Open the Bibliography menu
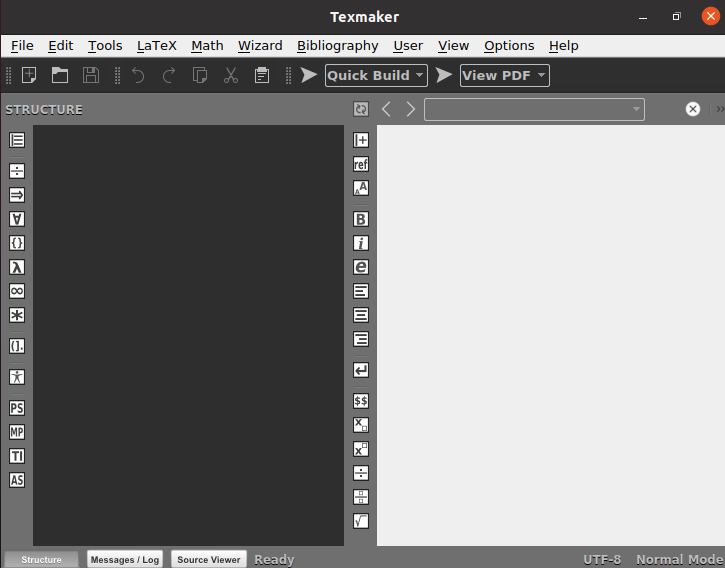Screen dimensions: 725x568 [x=338, y=46]
